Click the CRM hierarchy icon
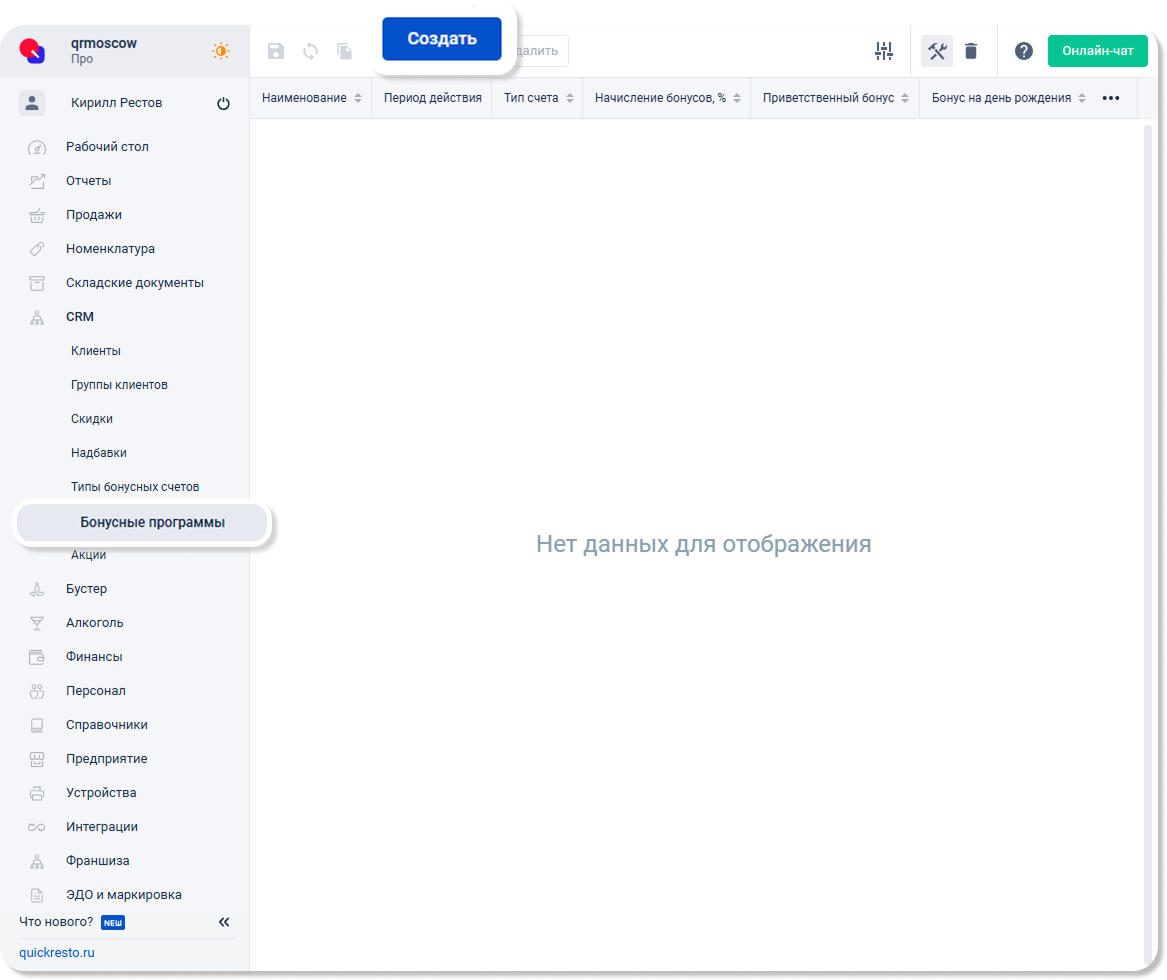Viewport: 1167px width, 980px height. pyautogui.click(x=36, y=318)
